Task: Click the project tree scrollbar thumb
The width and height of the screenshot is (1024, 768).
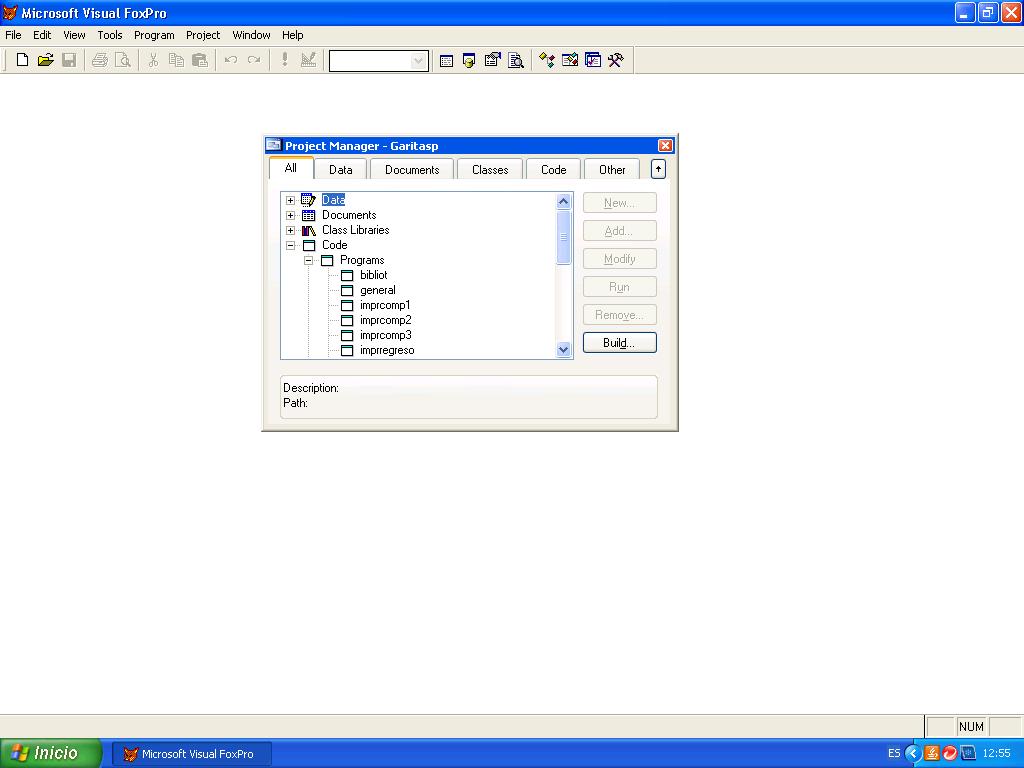Action: point(564,237)
